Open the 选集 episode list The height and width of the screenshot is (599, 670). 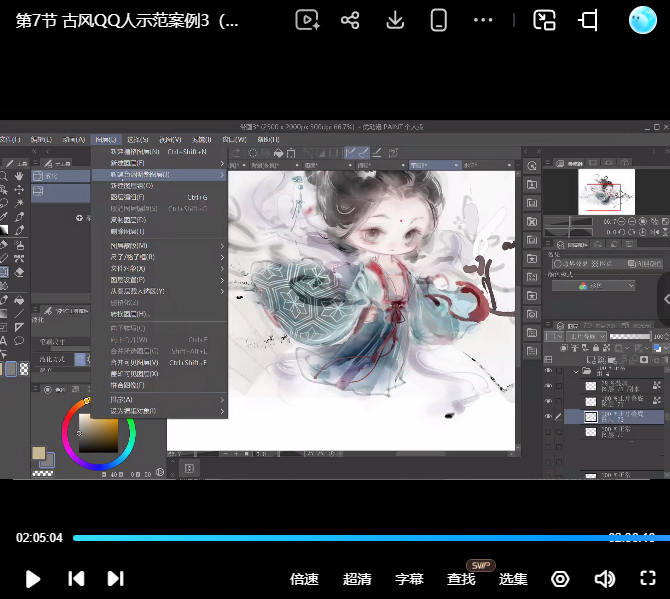click(513, 579)
